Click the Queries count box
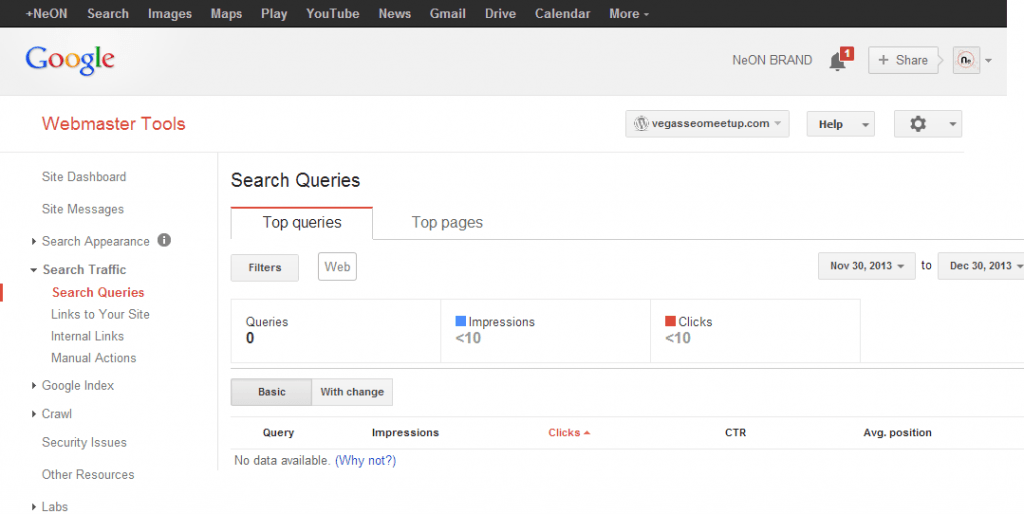Screen dimensions: 1024x514 tap(336, 330)
